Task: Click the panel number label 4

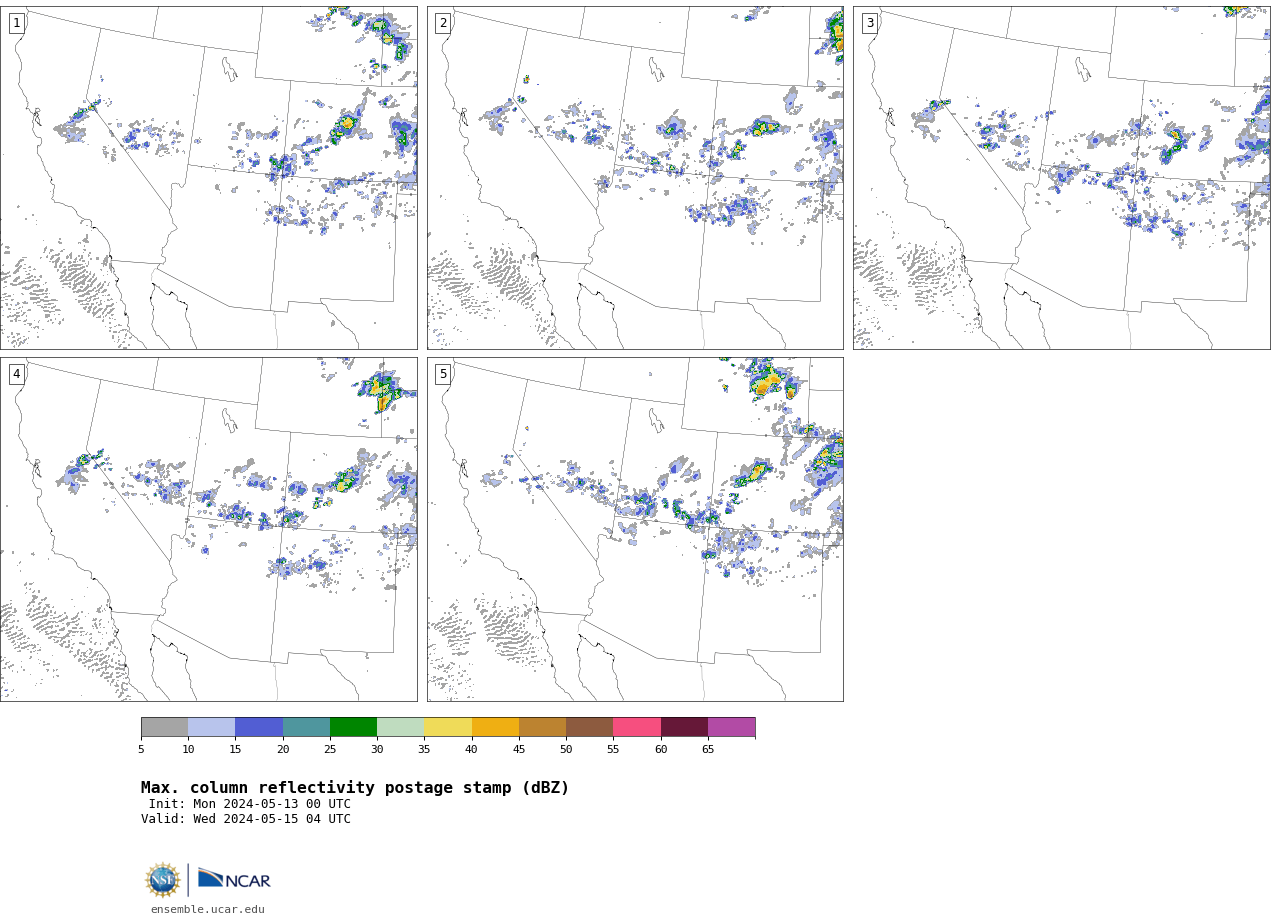Action: coord(16,374)
